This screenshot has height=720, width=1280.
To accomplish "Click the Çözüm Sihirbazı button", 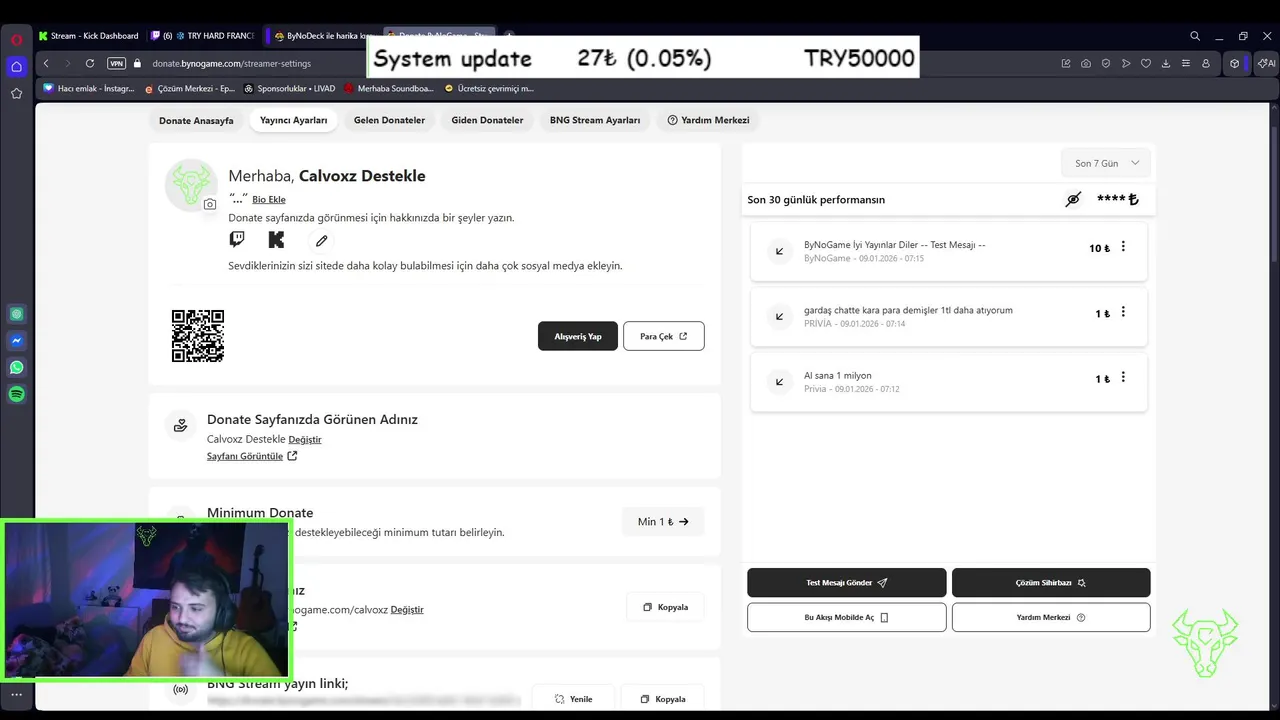I will coord(1051,582).
